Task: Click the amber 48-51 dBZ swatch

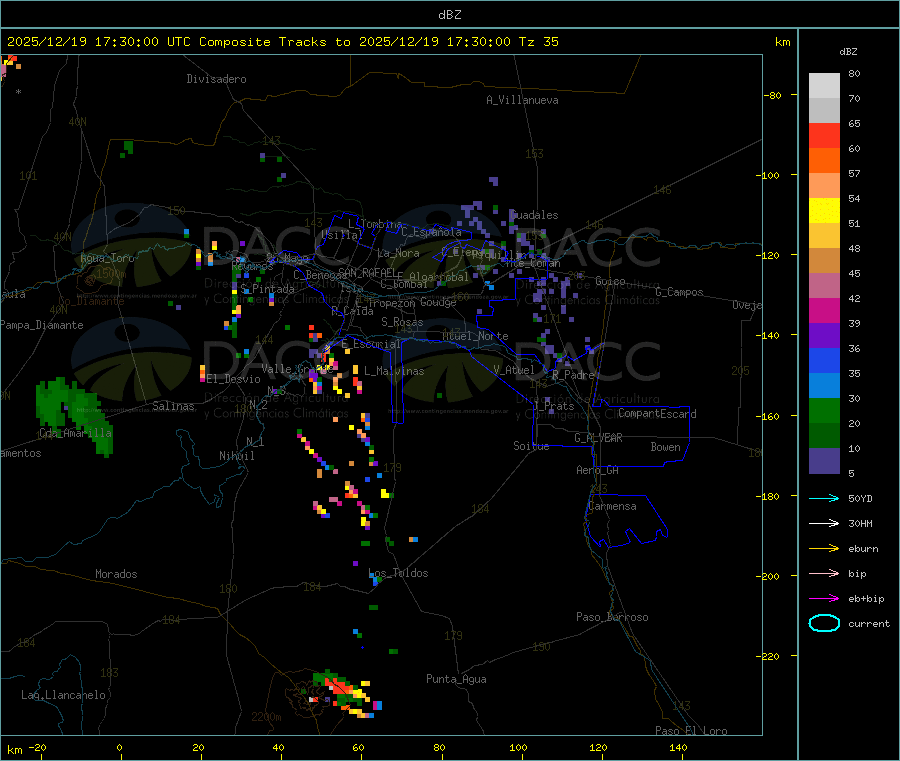Action: [824, 235]
